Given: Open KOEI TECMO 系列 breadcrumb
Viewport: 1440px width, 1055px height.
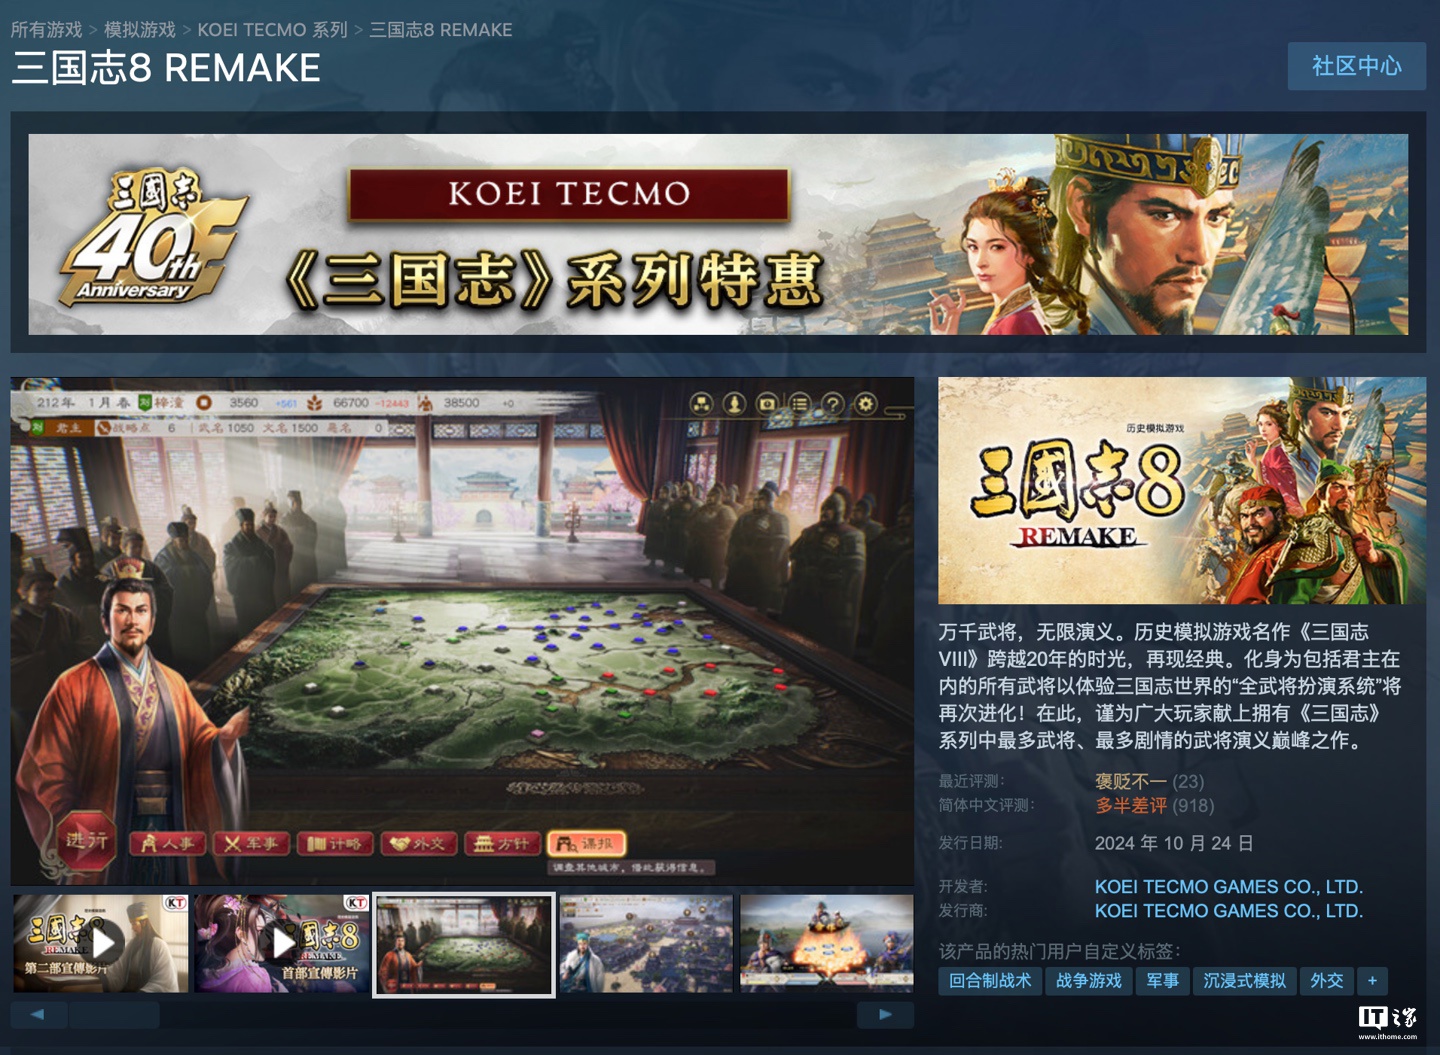Looking at the screenshot, I should [272, 30].
